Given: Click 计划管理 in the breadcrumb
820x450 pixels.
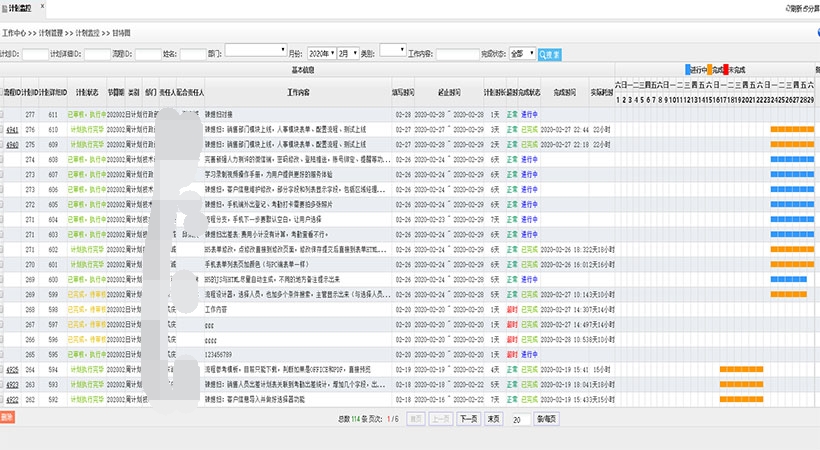Looking at the screenshot, I should [x=51, y=33].
